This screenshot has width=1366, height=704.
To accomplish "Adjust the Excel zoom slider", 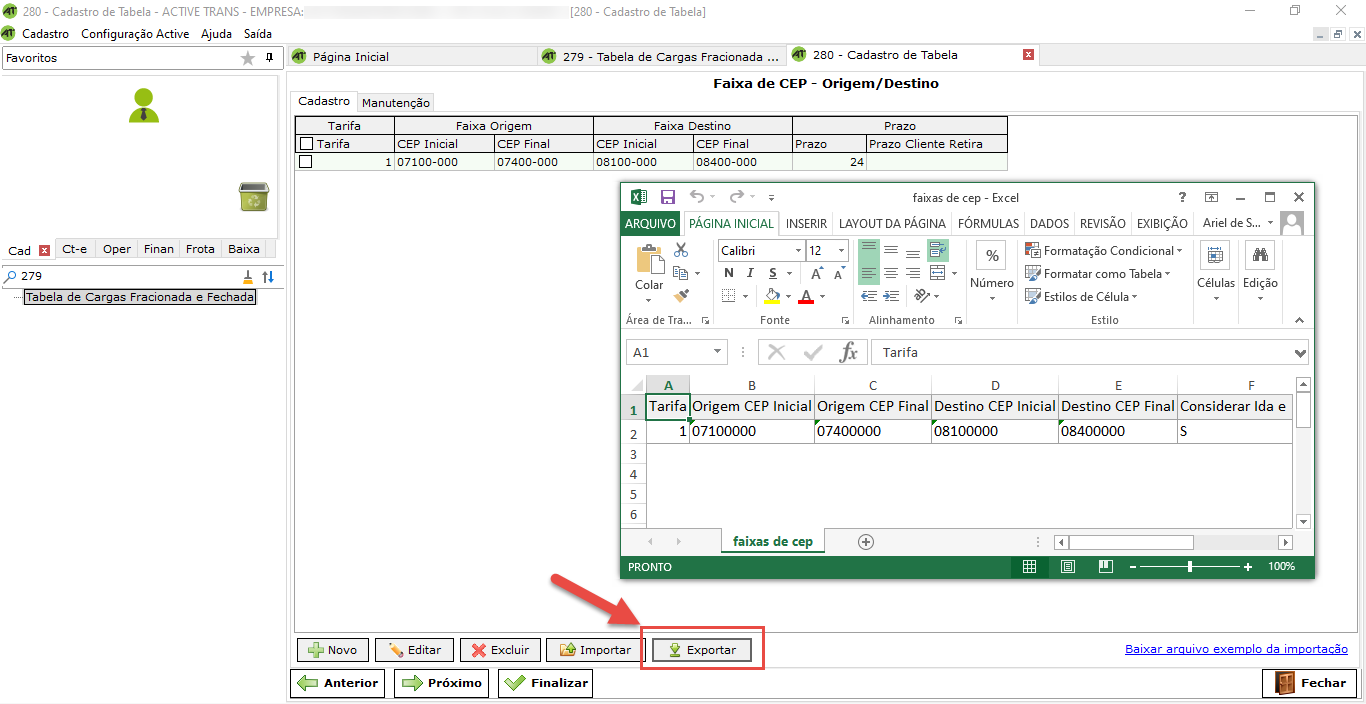I will click(1190, 567).
